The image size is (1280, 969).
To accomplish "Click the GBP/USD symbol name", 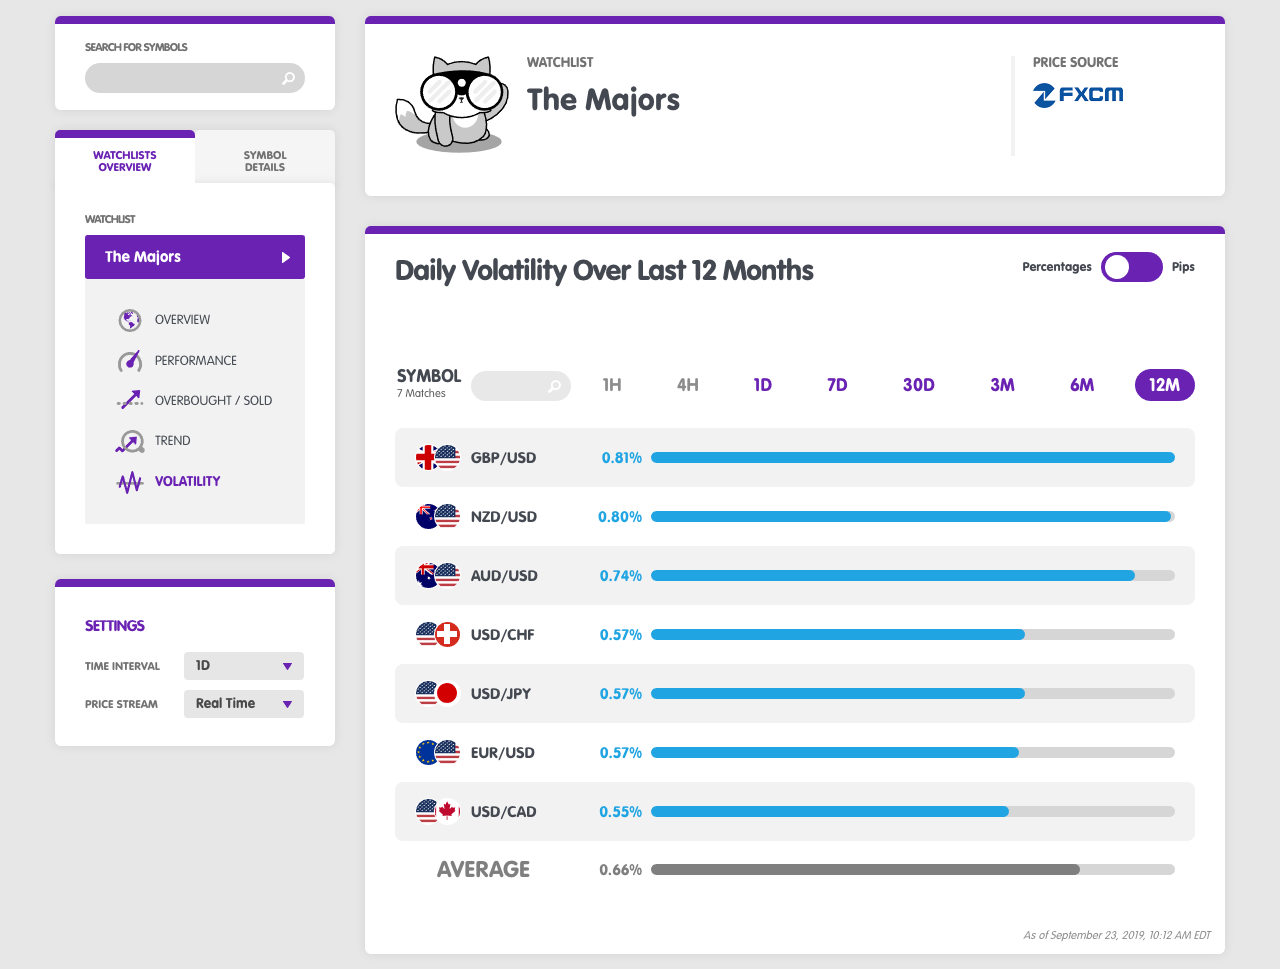I will click(x=504, y=458).
